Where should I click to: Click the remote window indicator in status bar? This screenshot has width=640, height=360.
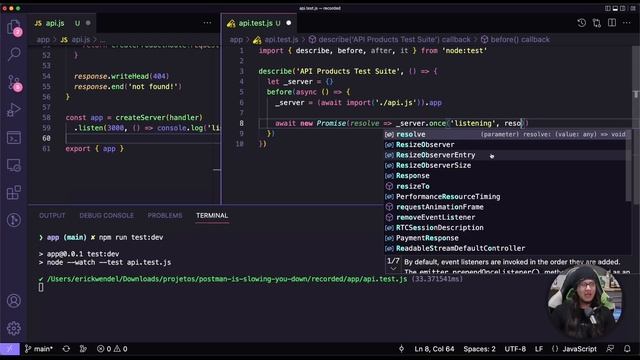coord(9,349)
